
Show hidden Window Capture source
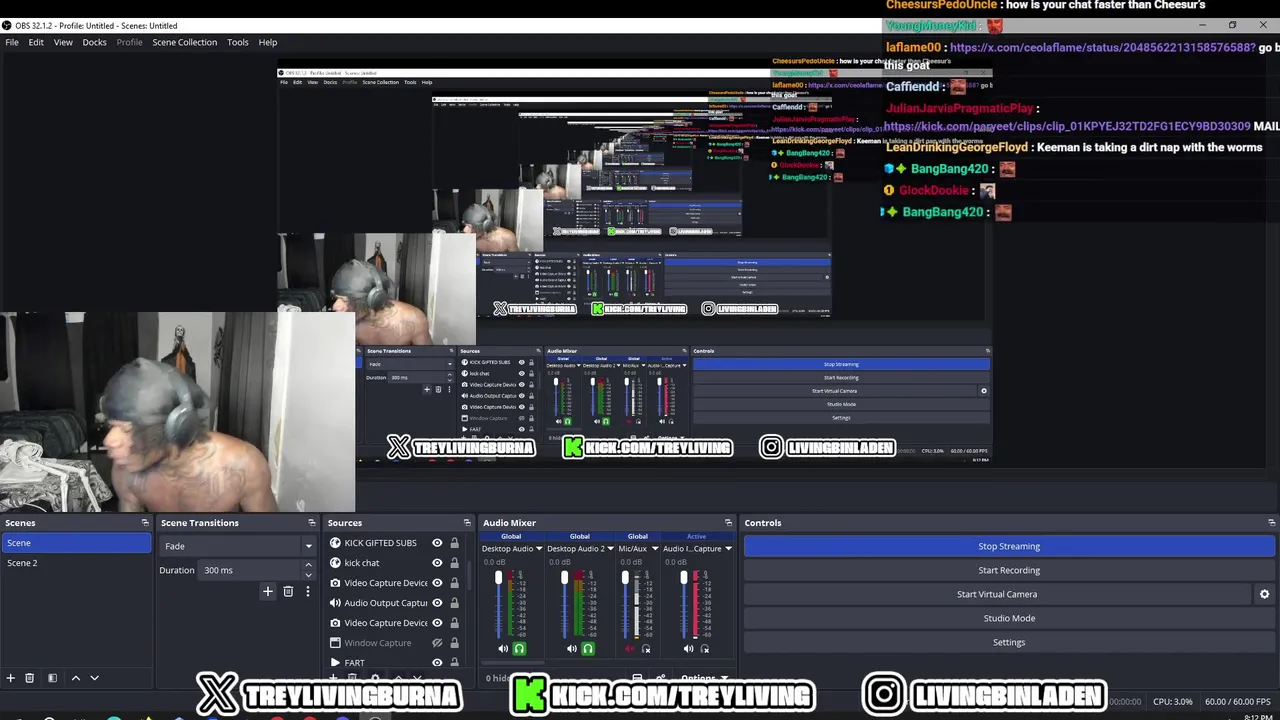[437, 643]
